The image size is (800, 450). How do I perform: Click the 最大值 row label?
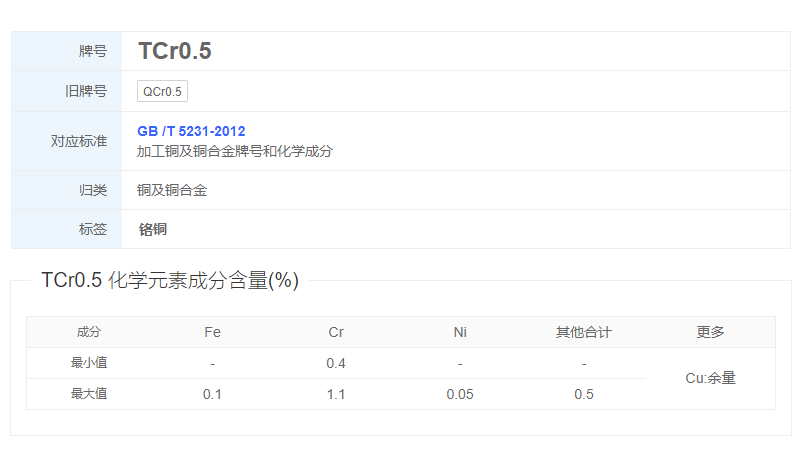point(89,394)
